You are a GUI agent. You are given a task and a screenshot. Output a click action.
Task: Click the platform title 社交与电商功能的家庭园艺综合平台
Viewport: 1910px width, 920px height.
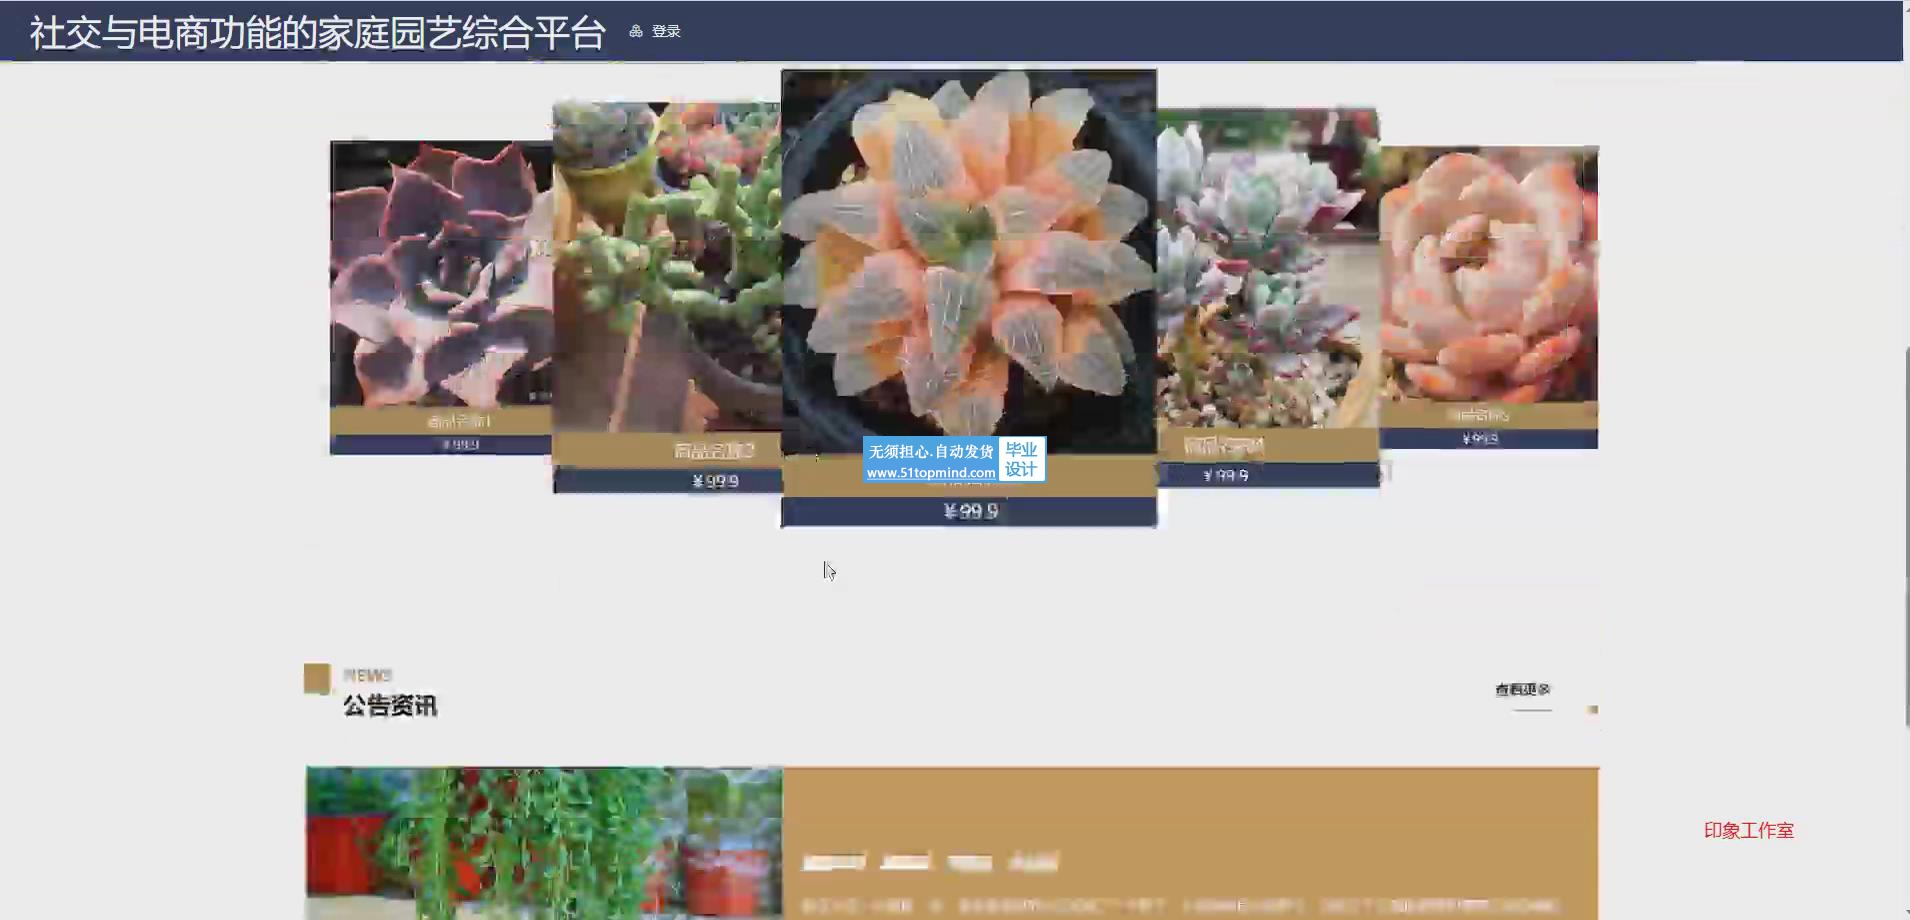coord(317,33)
